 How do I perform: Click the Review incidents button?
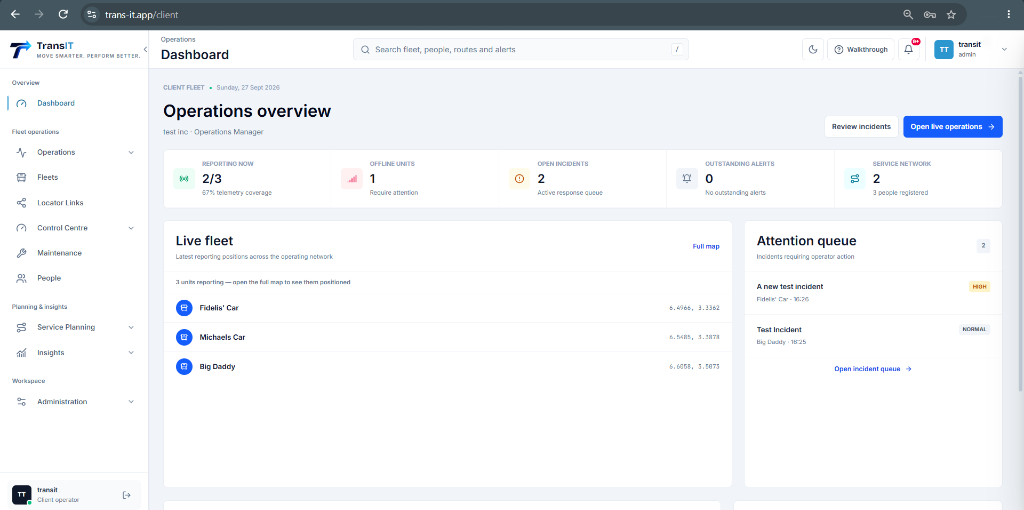point(861,127)
